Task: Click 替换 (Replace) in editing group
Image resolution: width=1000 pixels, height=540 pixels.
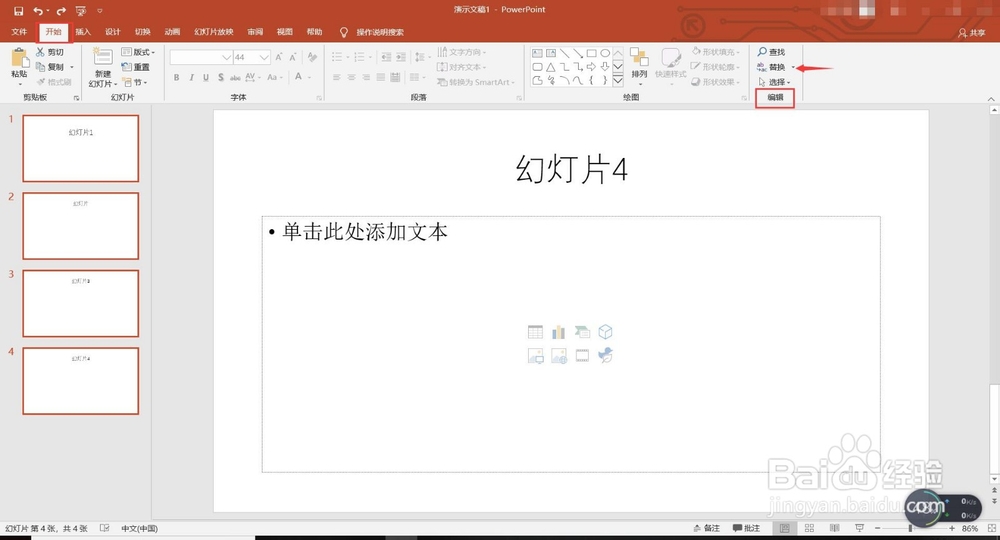Action: (772, 67)
